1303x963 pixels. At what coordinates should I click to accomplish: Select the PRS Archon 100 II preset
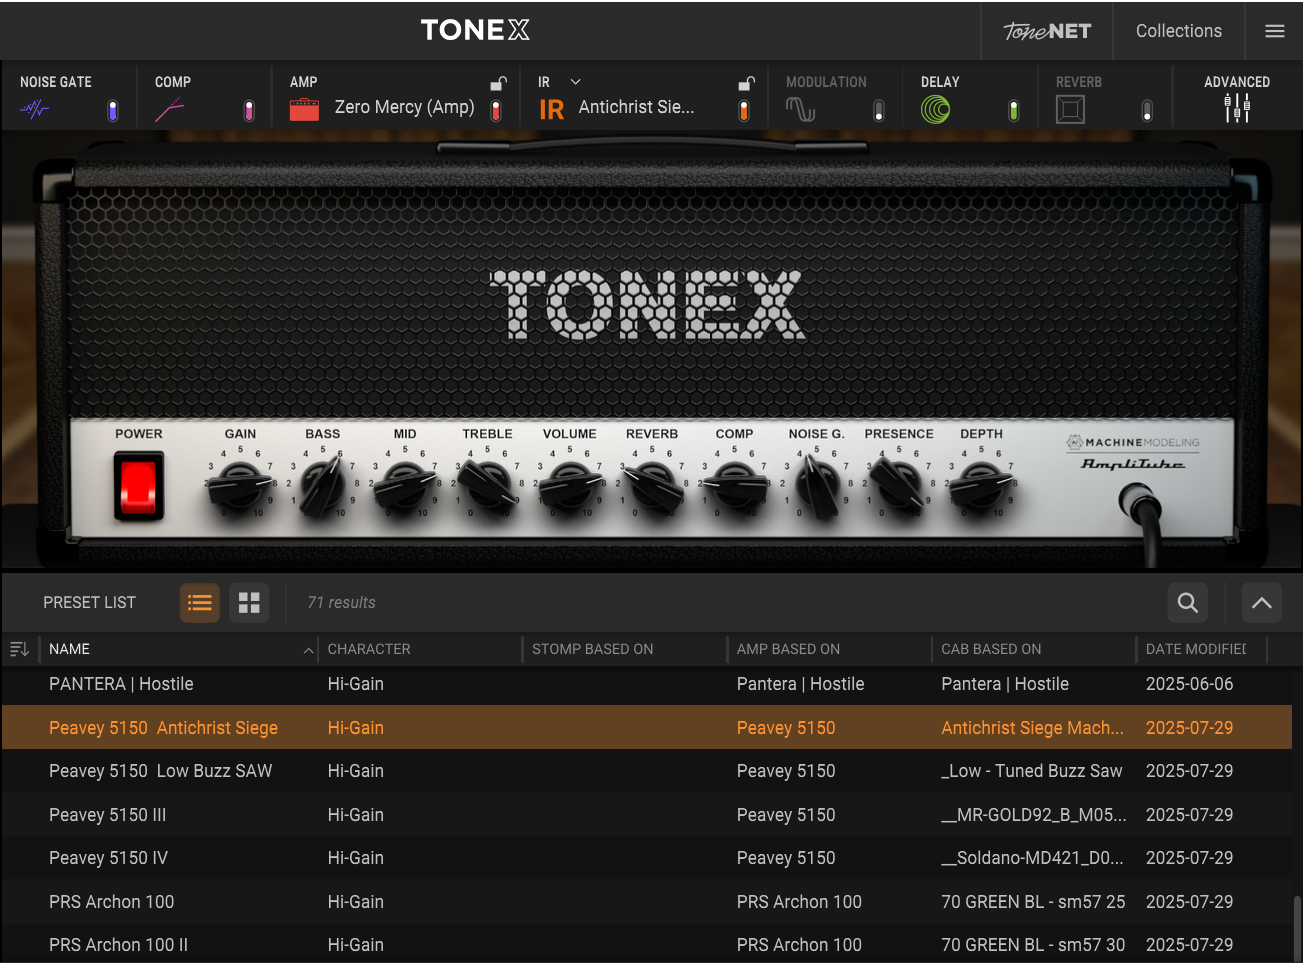647,944
